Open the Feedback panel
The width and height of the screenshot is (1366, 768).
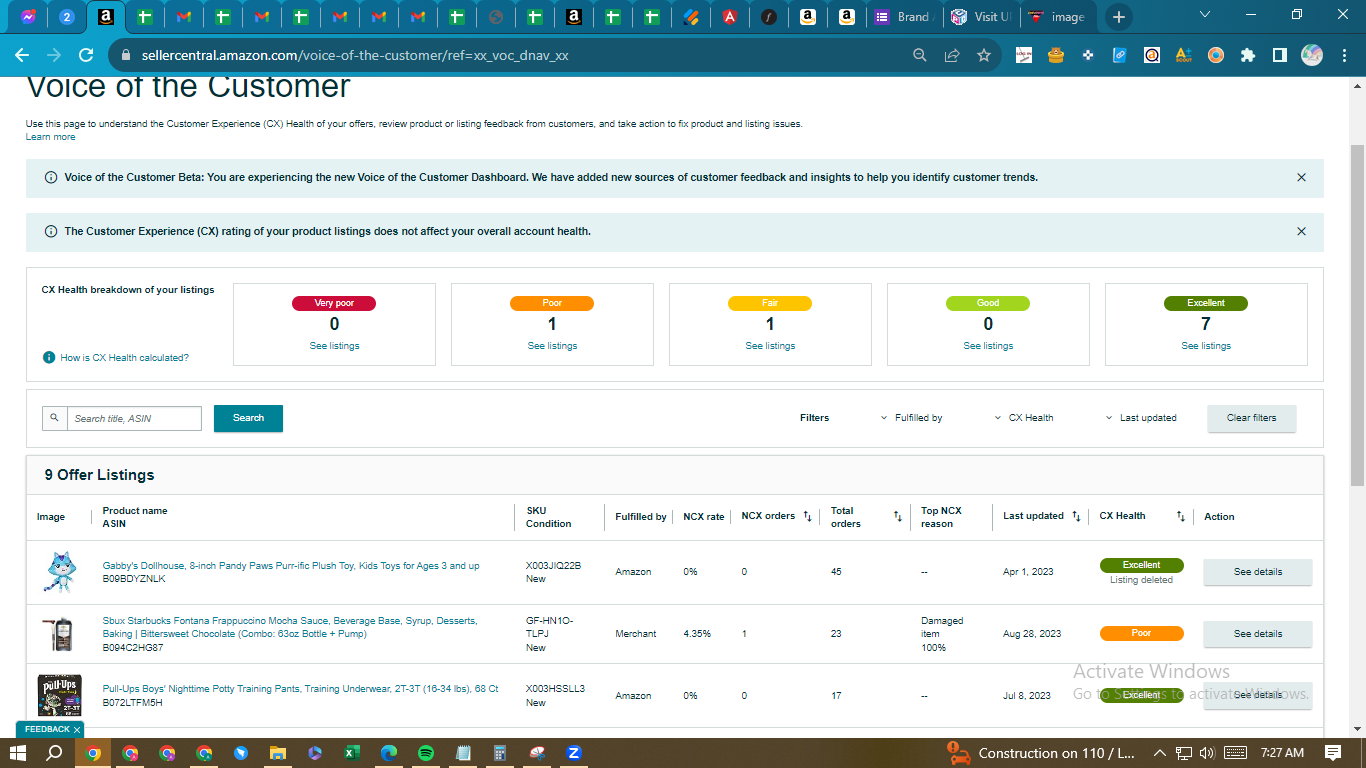pyautogui.click(x=47, y=730)
